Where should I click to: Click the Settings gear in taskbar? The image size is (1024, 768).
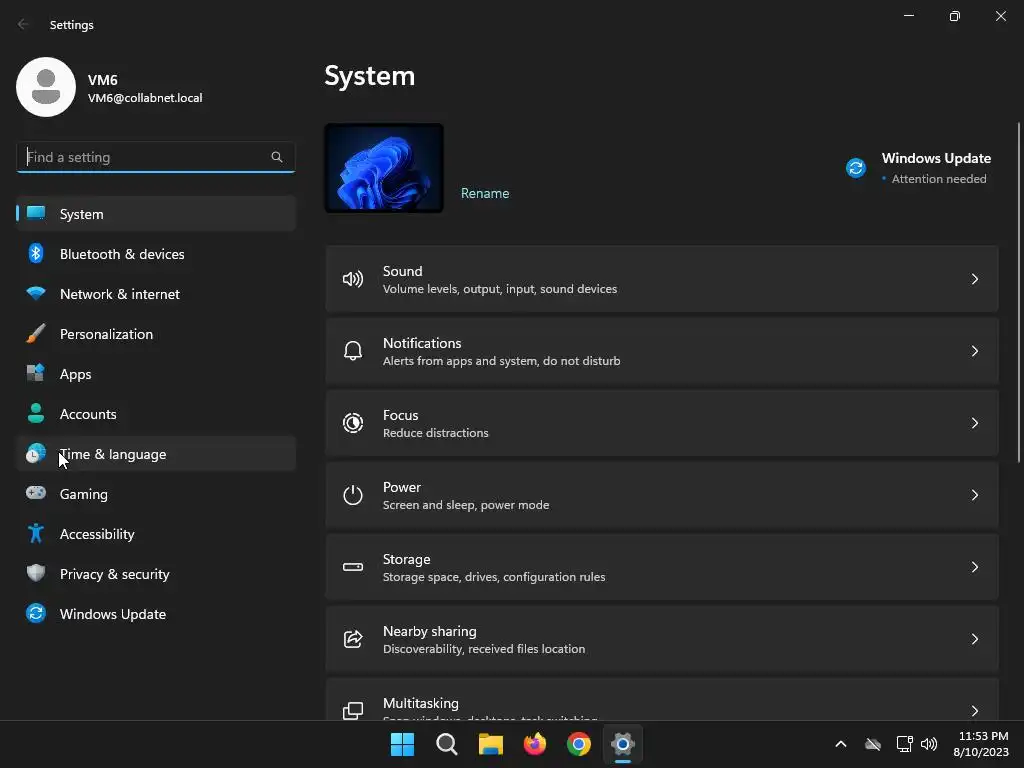pyautogui.click(x=622, y=744)
